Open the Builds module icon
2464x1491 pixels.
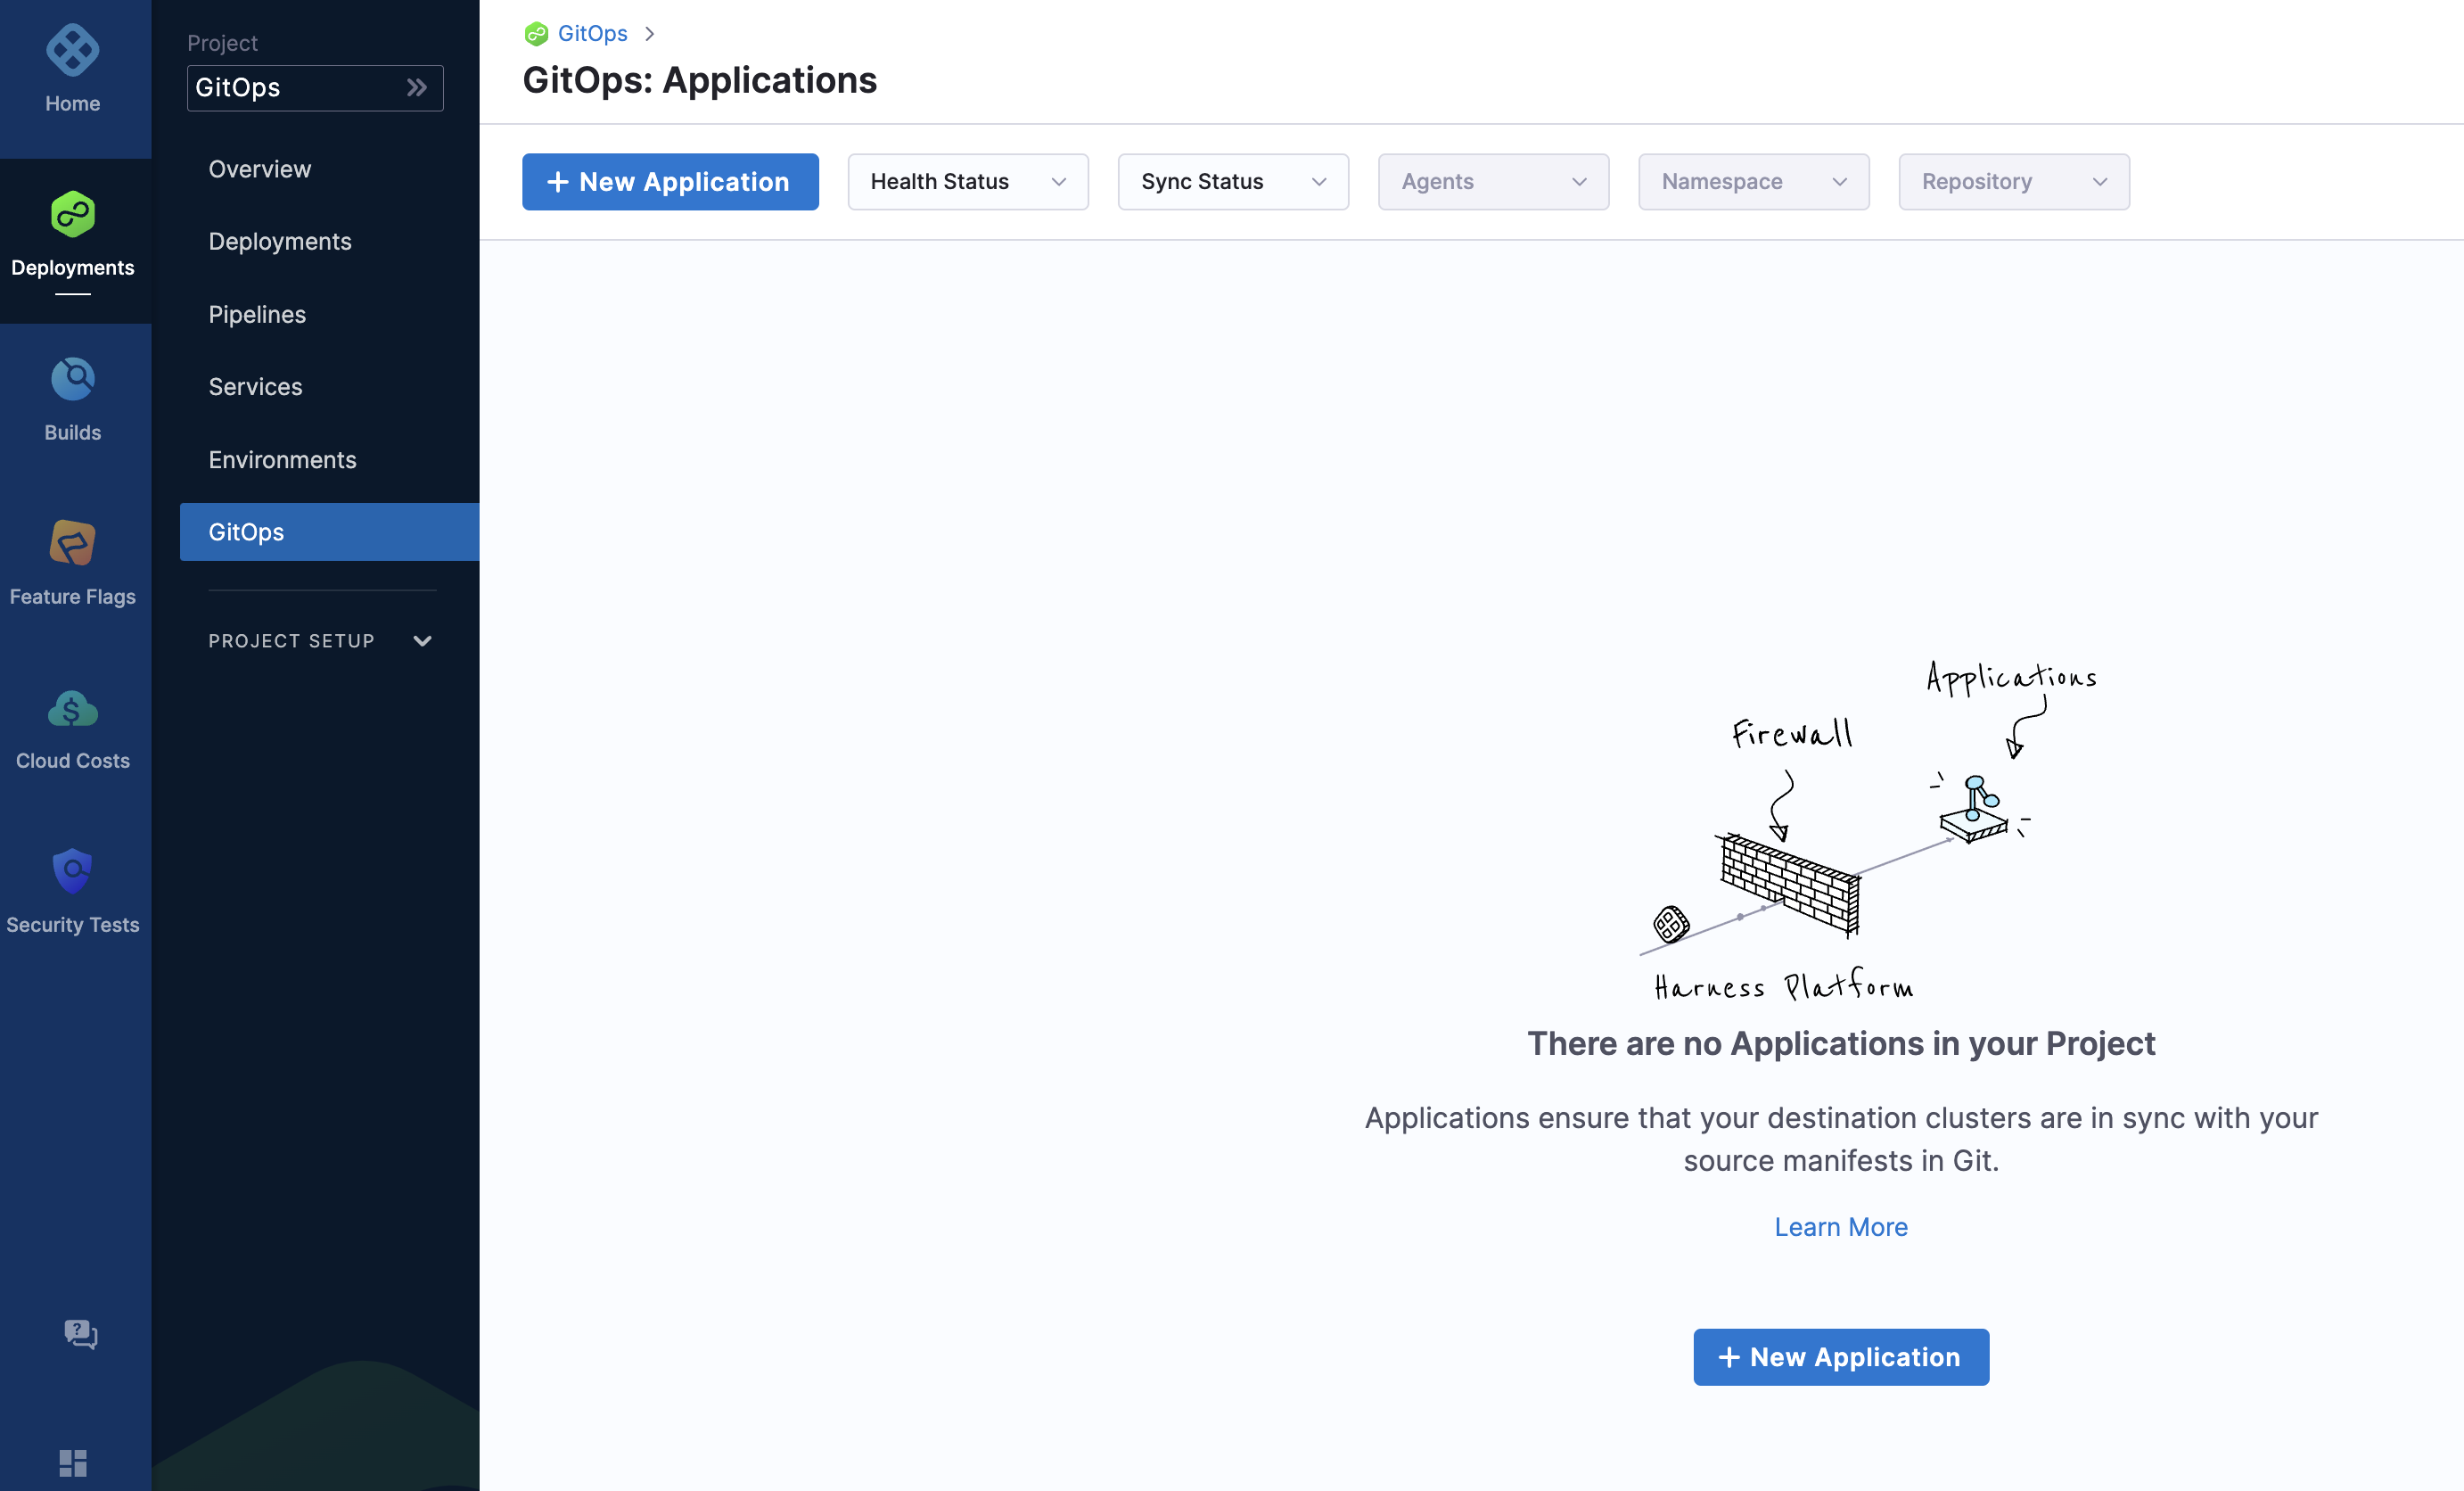point(72,379)
